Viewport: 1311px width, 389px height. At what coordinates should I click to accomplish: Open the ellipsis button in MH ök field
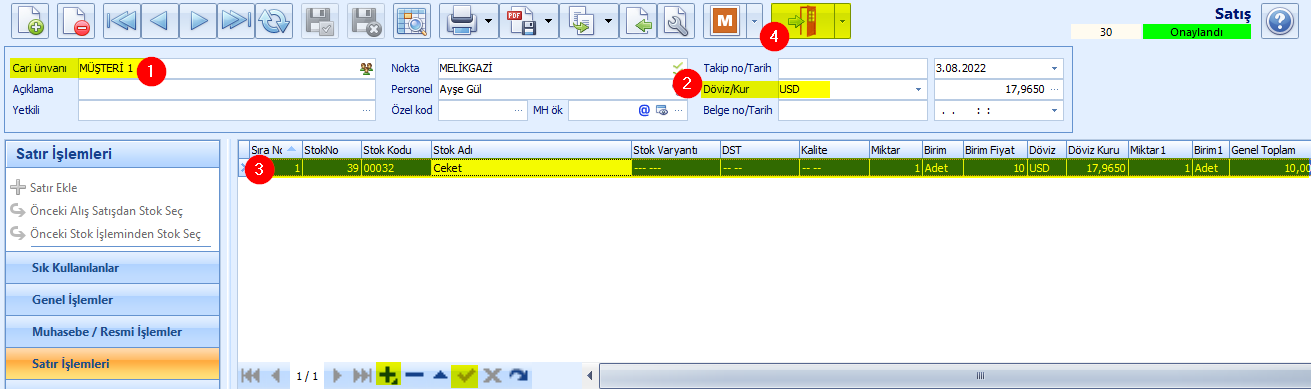point(679,110)
